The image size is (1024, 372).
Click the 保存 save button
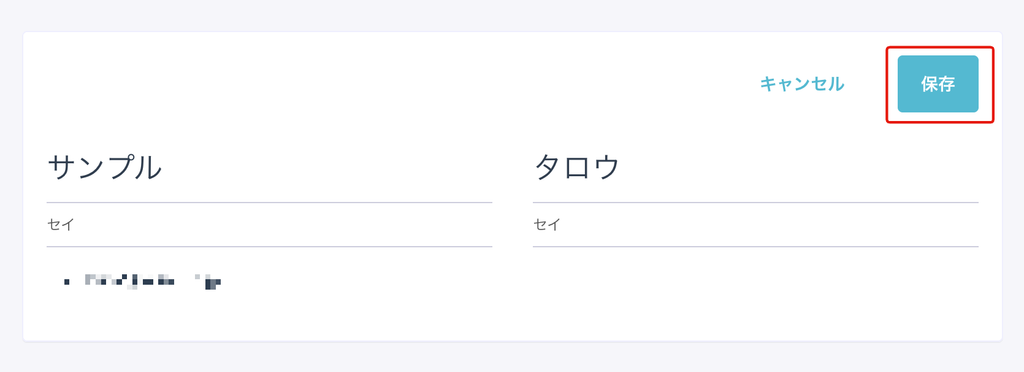[x=938, y=84]
